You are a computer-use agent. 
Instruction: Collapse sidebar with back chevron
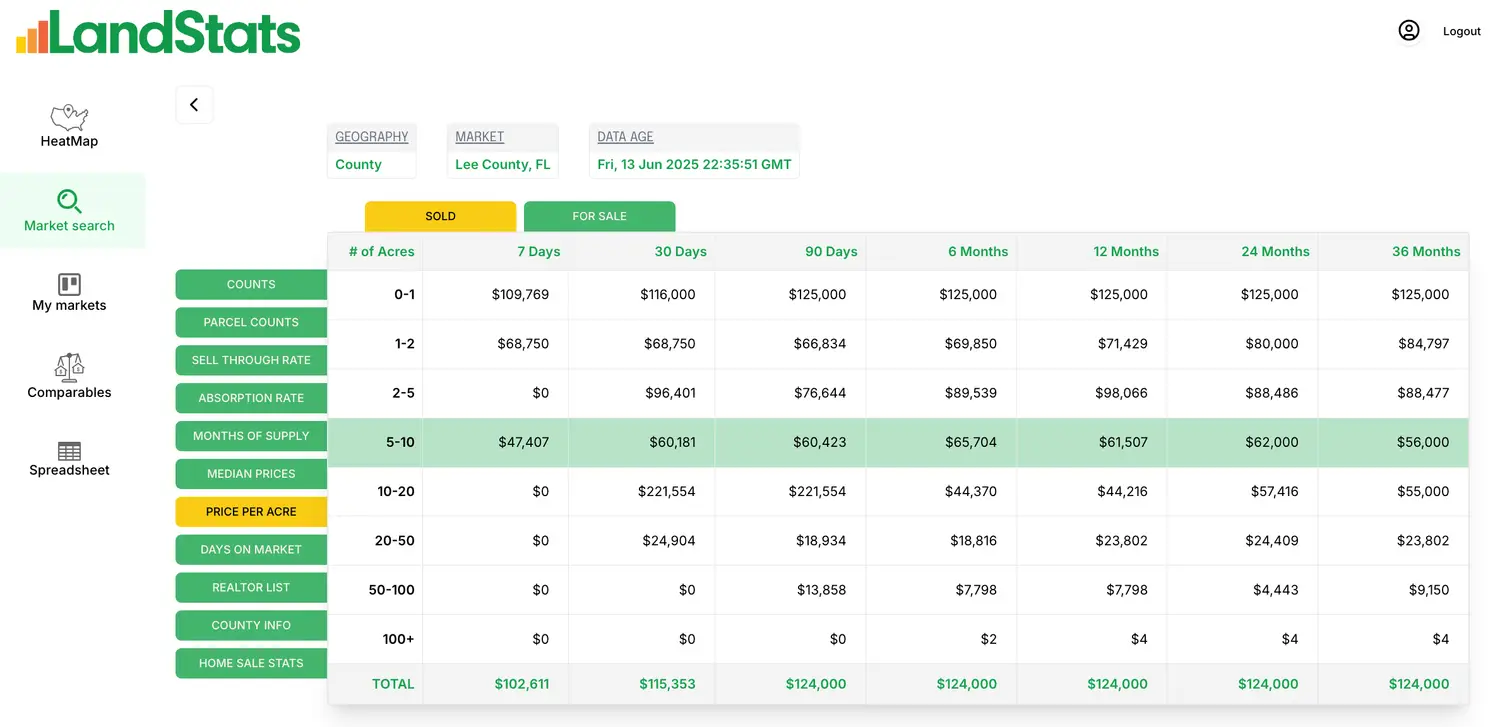pyautogui.click(x=194, y=105)
